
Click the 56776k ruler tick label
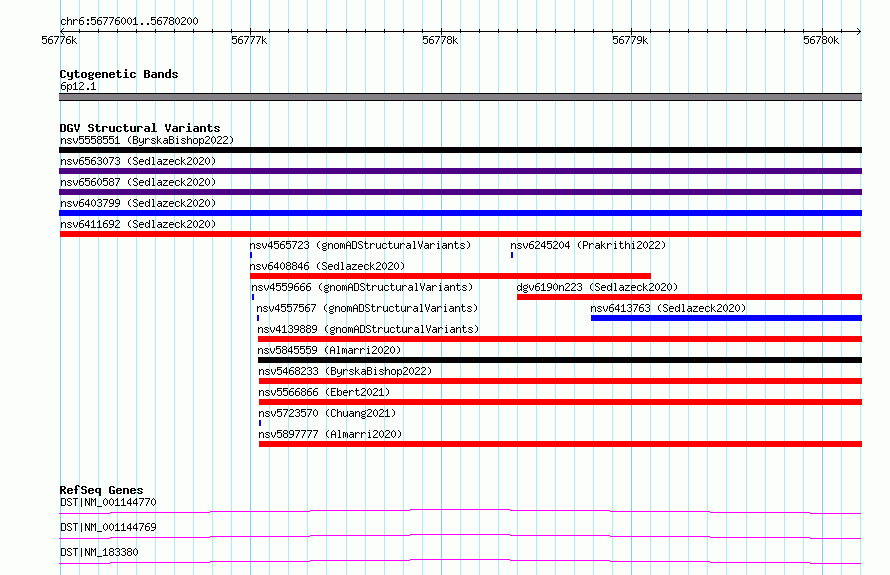click(x=59, y=40)
